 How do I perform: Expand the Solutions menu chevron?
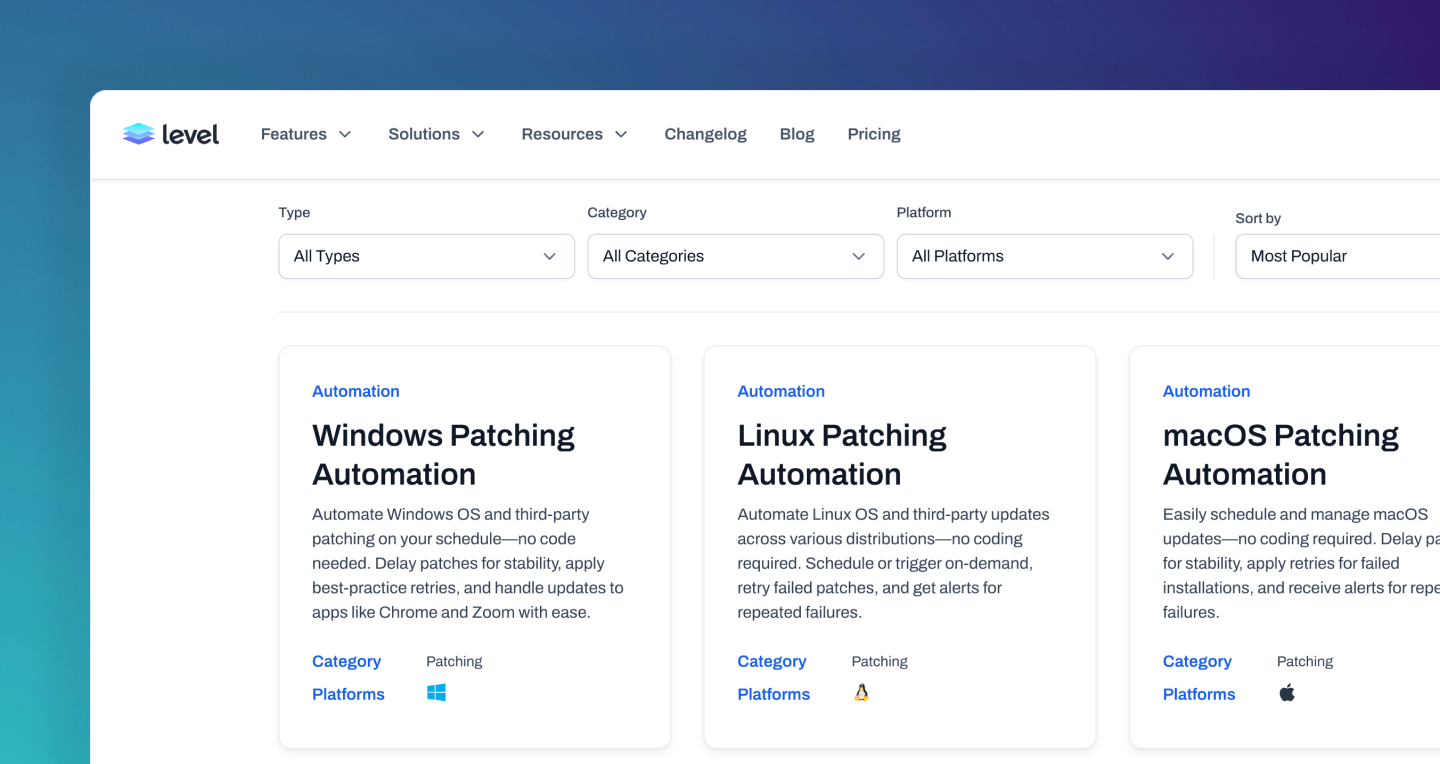(x=478, y=134)
